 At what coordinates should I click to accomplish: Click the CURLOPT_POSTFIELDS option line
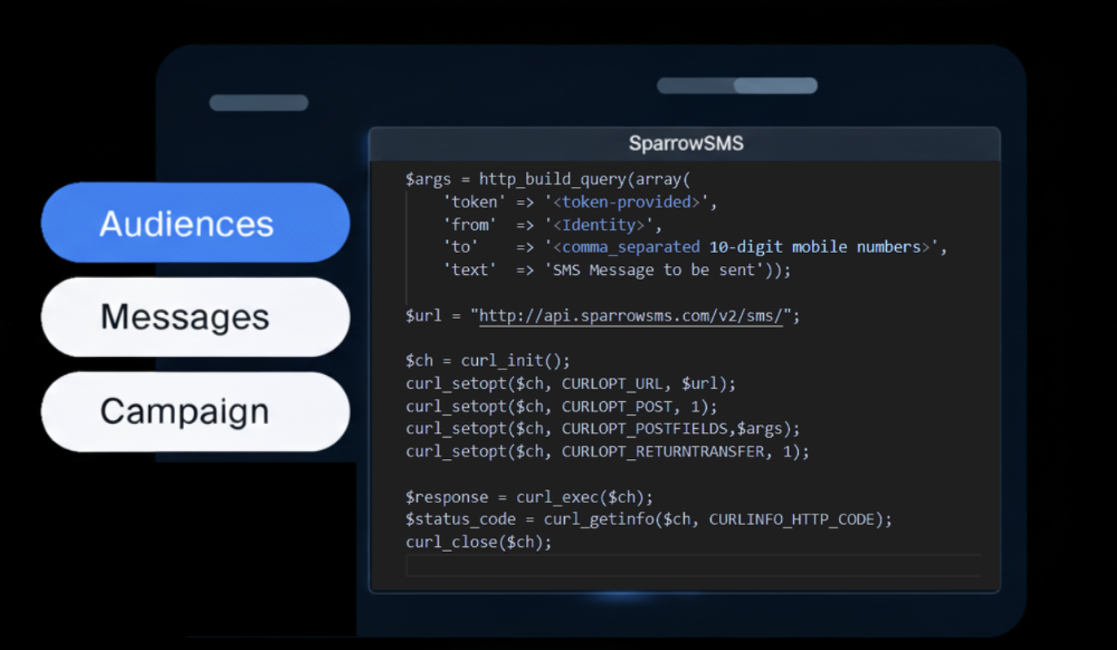[x=603, y=429]
